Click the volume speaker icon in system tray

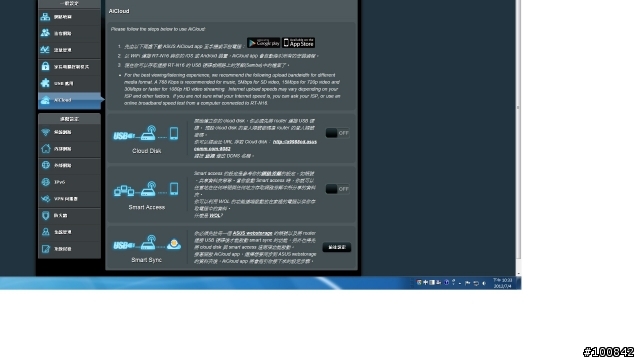[x=484, y=283]
